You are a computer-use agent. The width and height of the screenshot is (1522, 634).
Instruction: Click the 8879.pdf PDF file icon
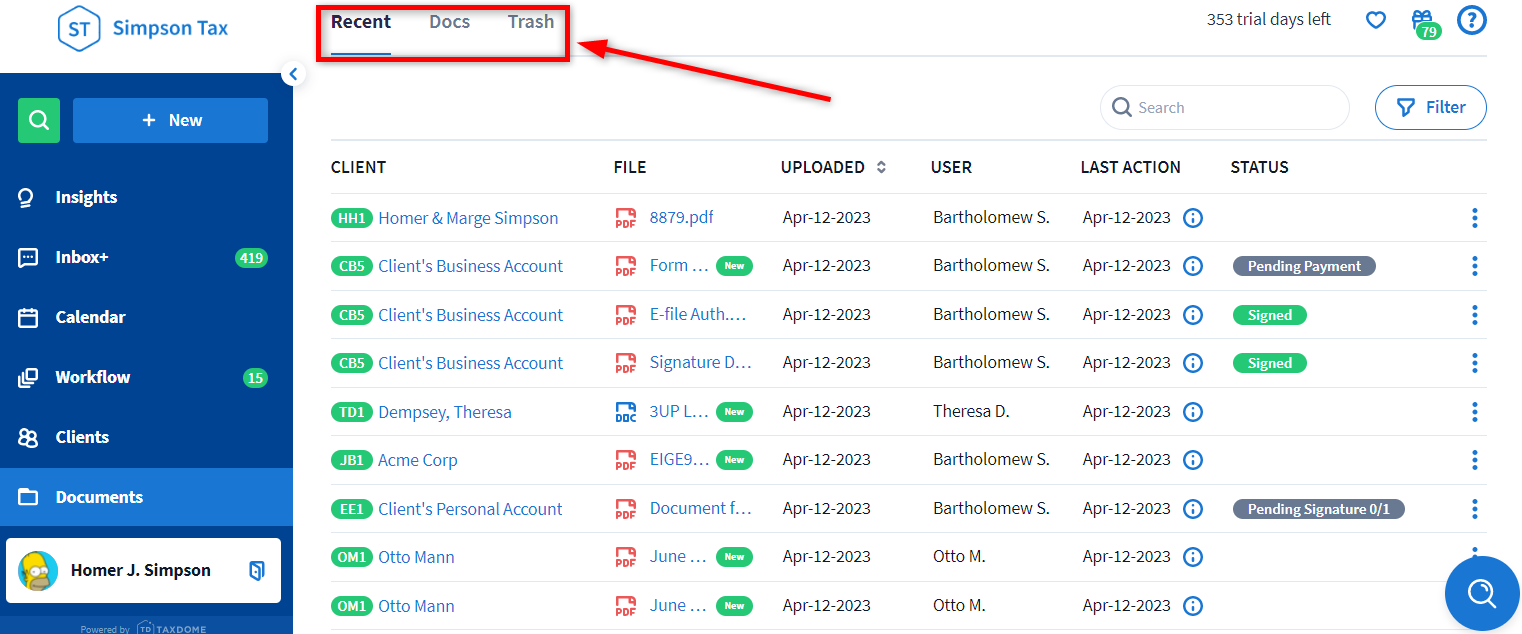pos(626,218)
